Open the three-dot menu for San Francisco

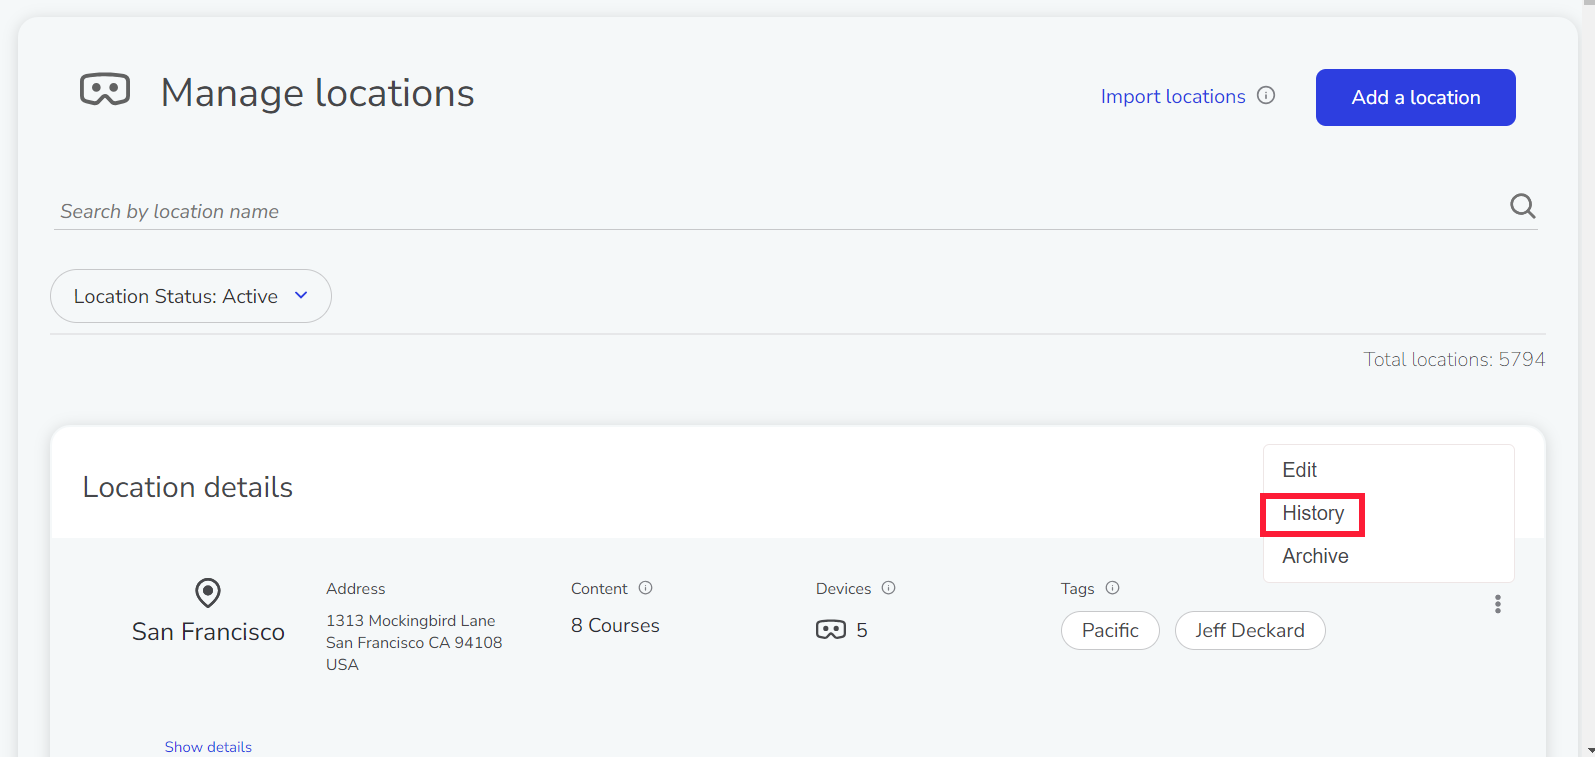click(1498, 604)
